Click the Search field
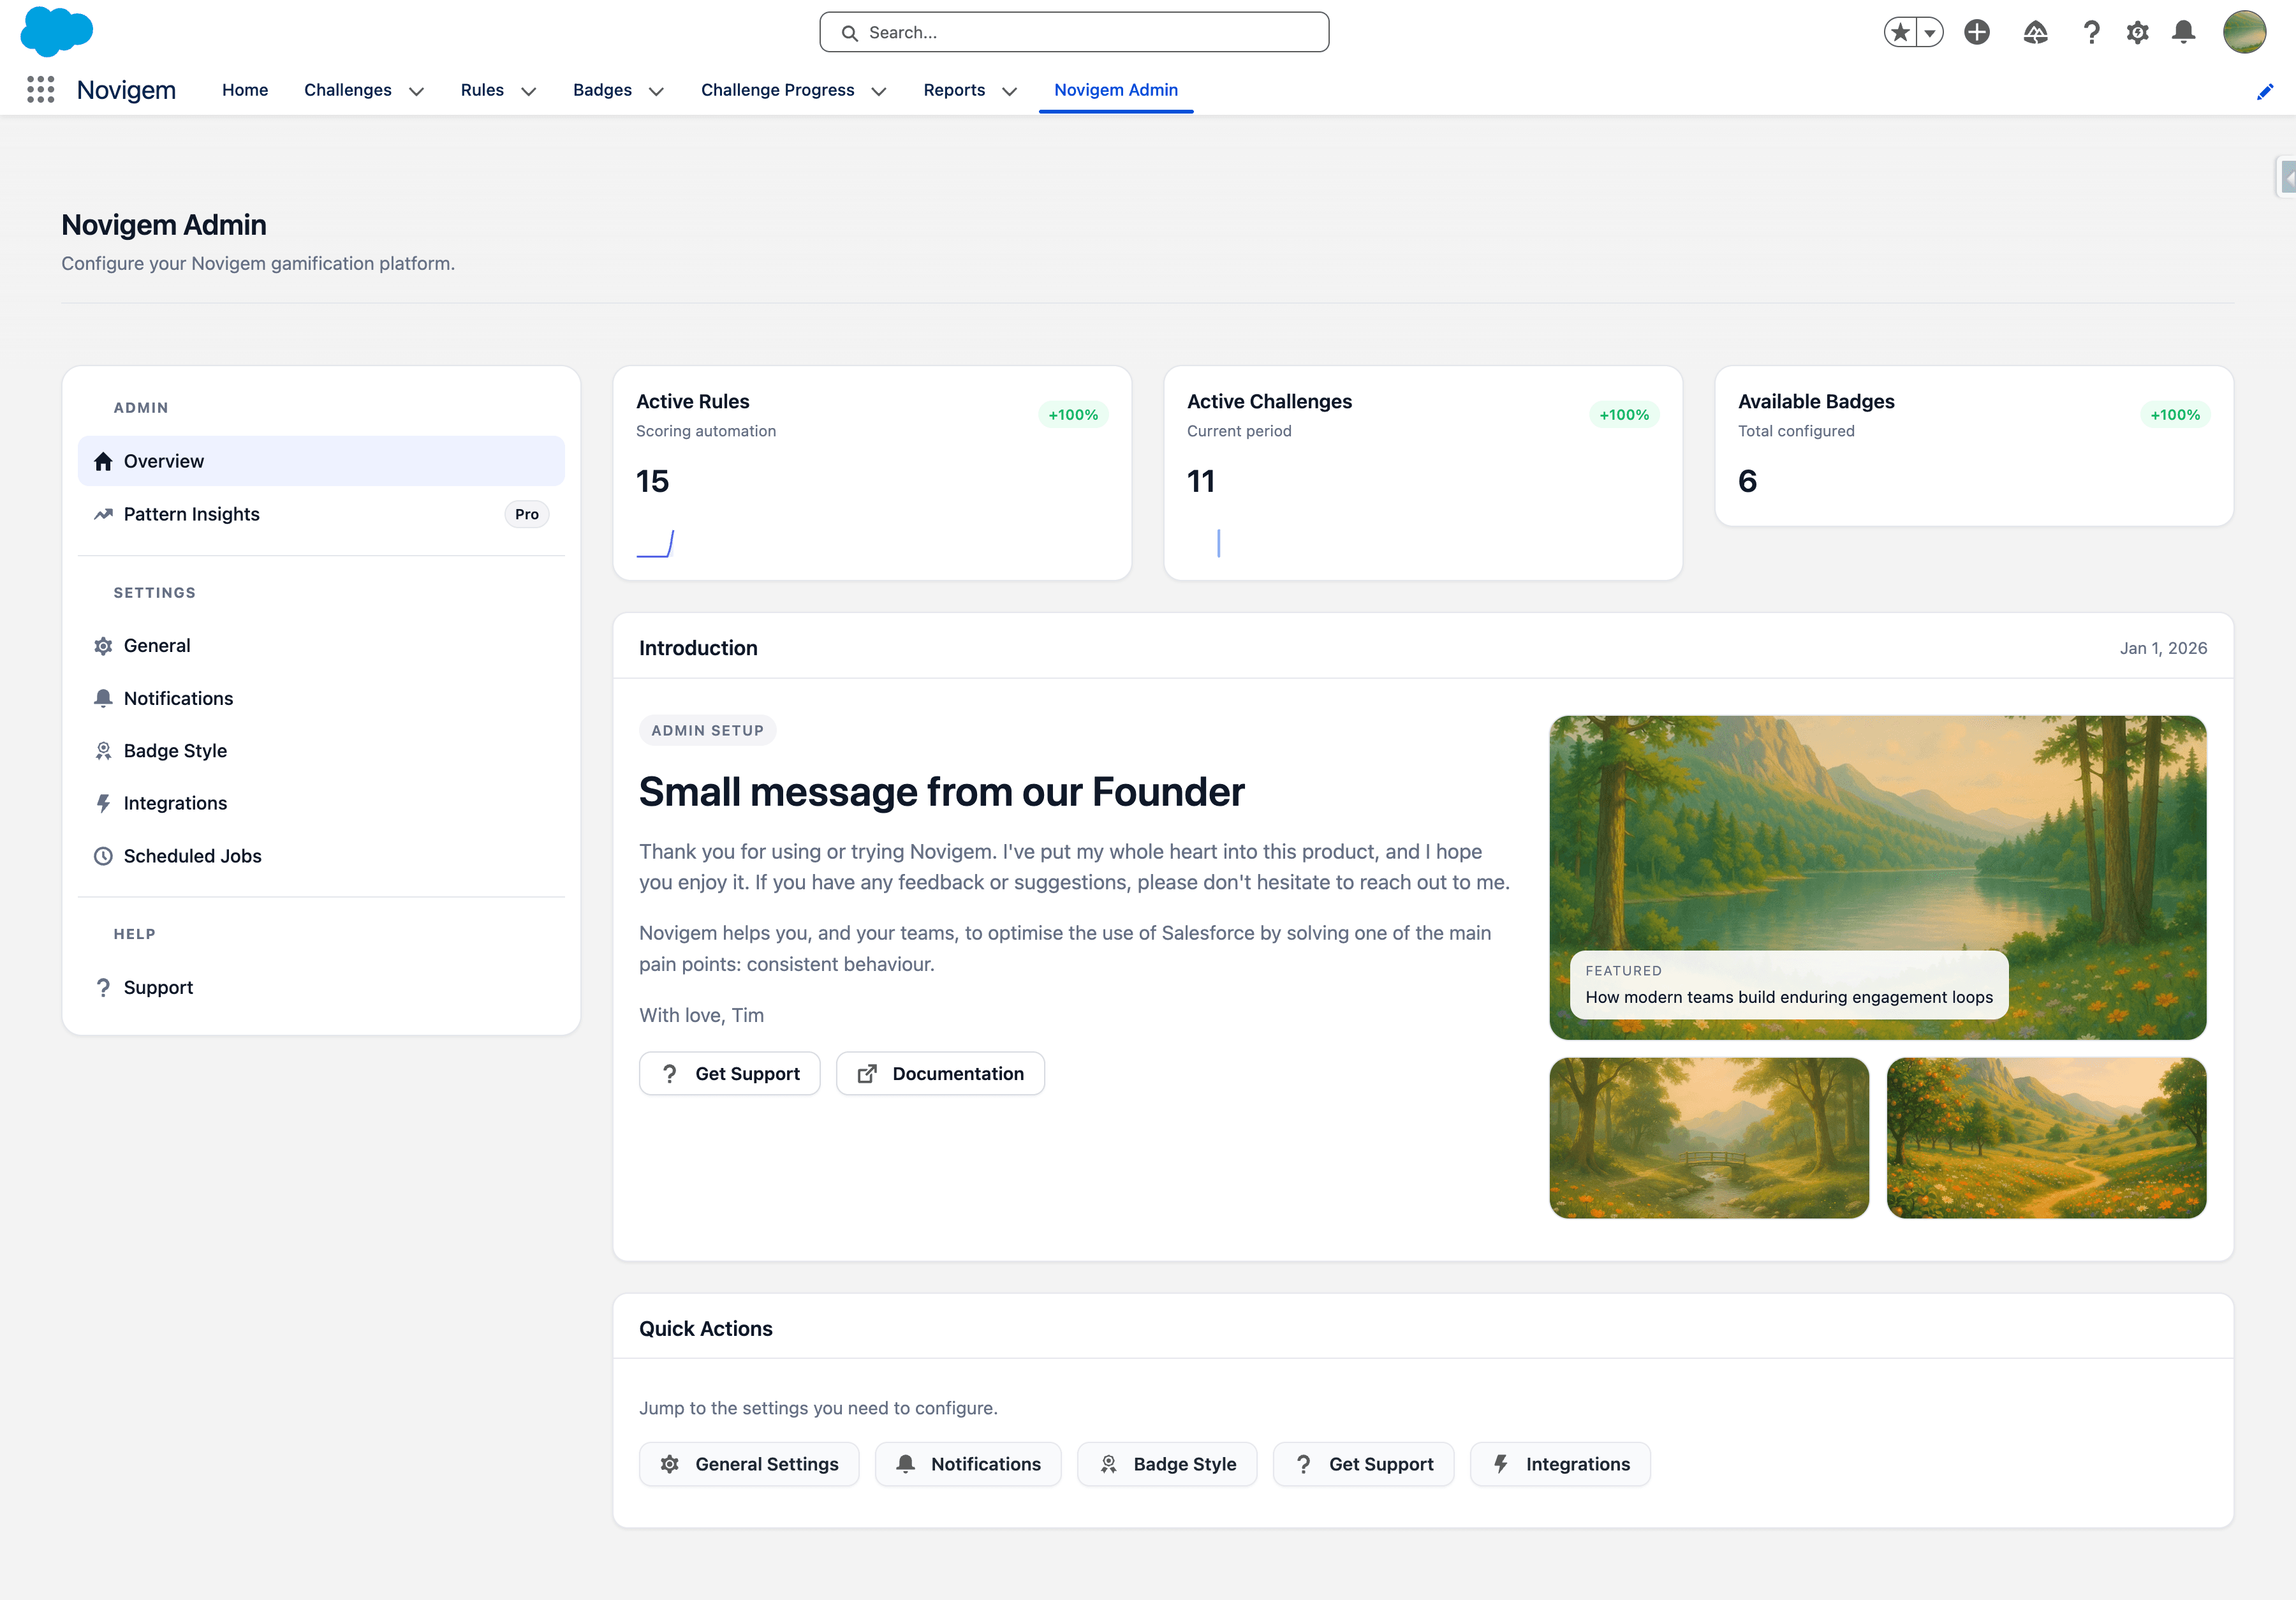The image size is (2296, 1600). point(1074,31)
